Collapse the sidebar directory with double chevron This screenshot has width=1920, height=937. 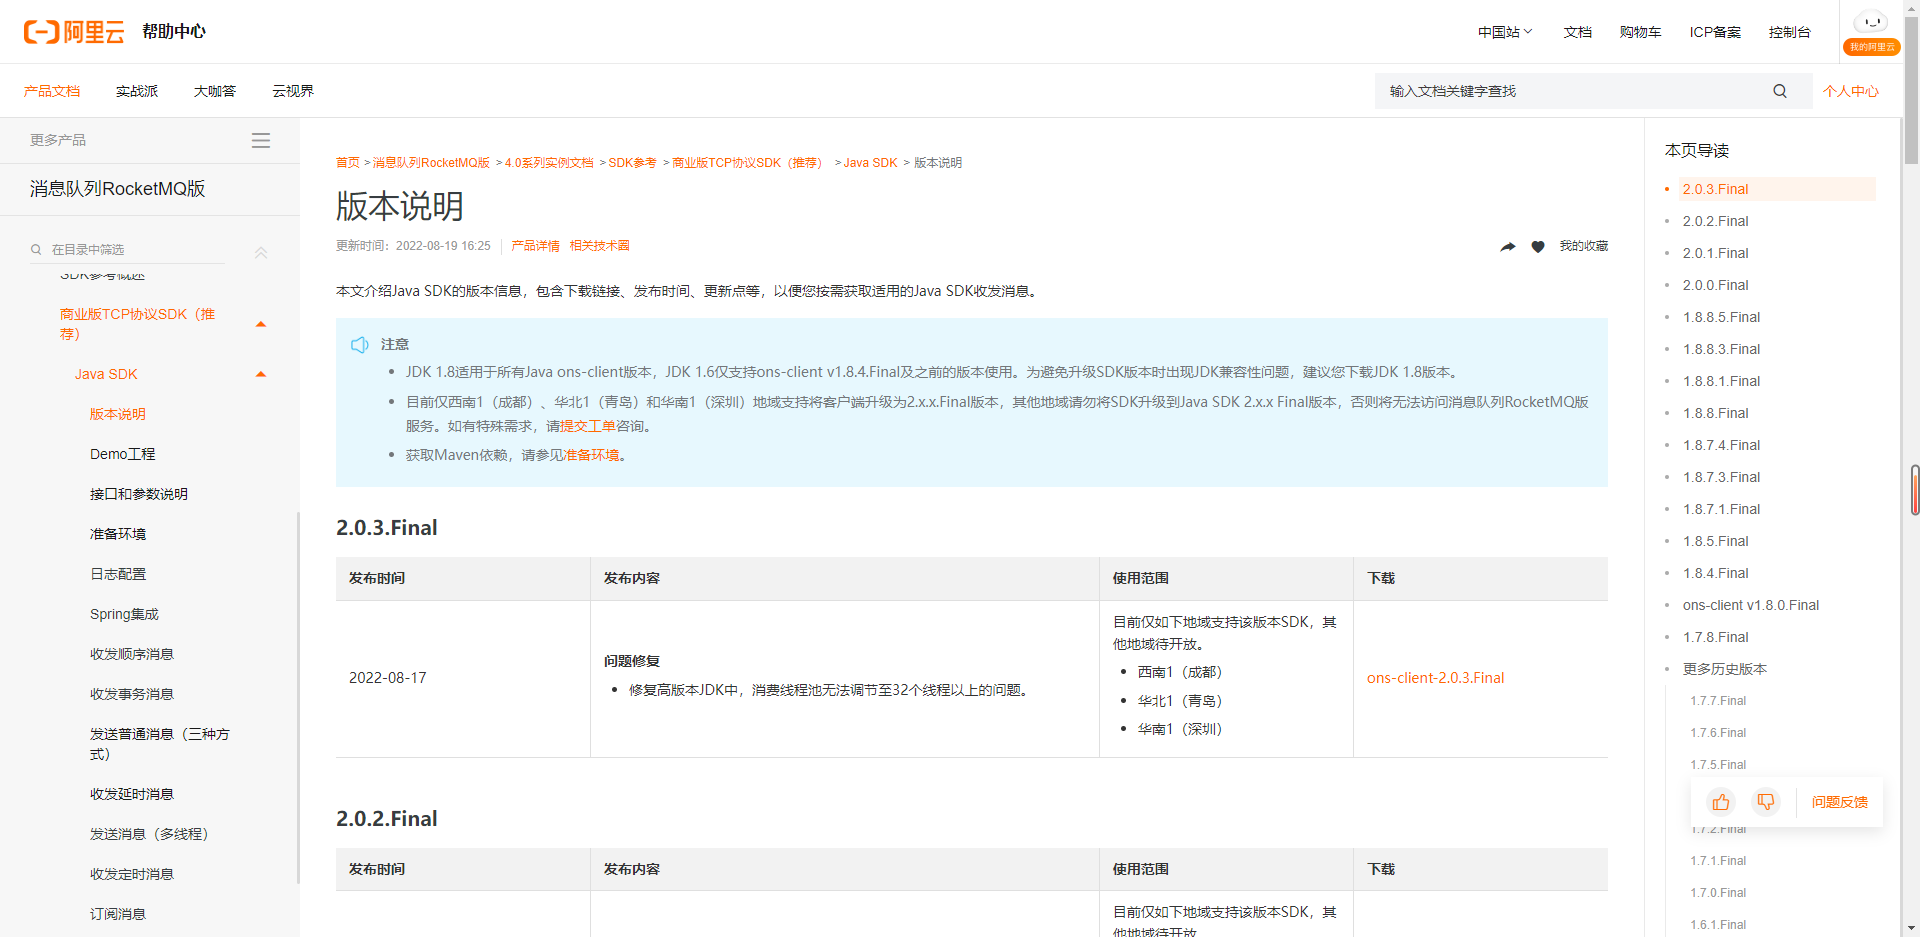(x=261, y=253)
